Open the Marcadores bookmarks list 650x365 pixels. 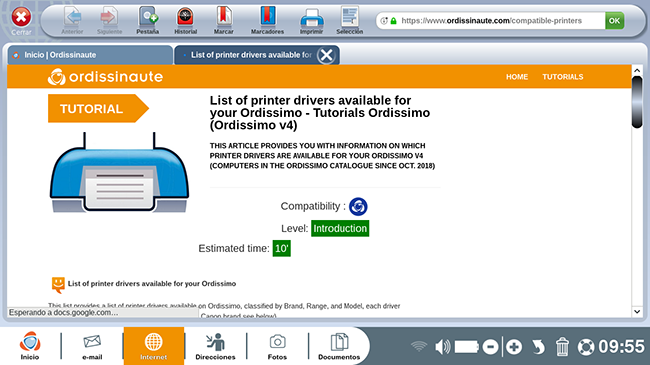[267, 20]
